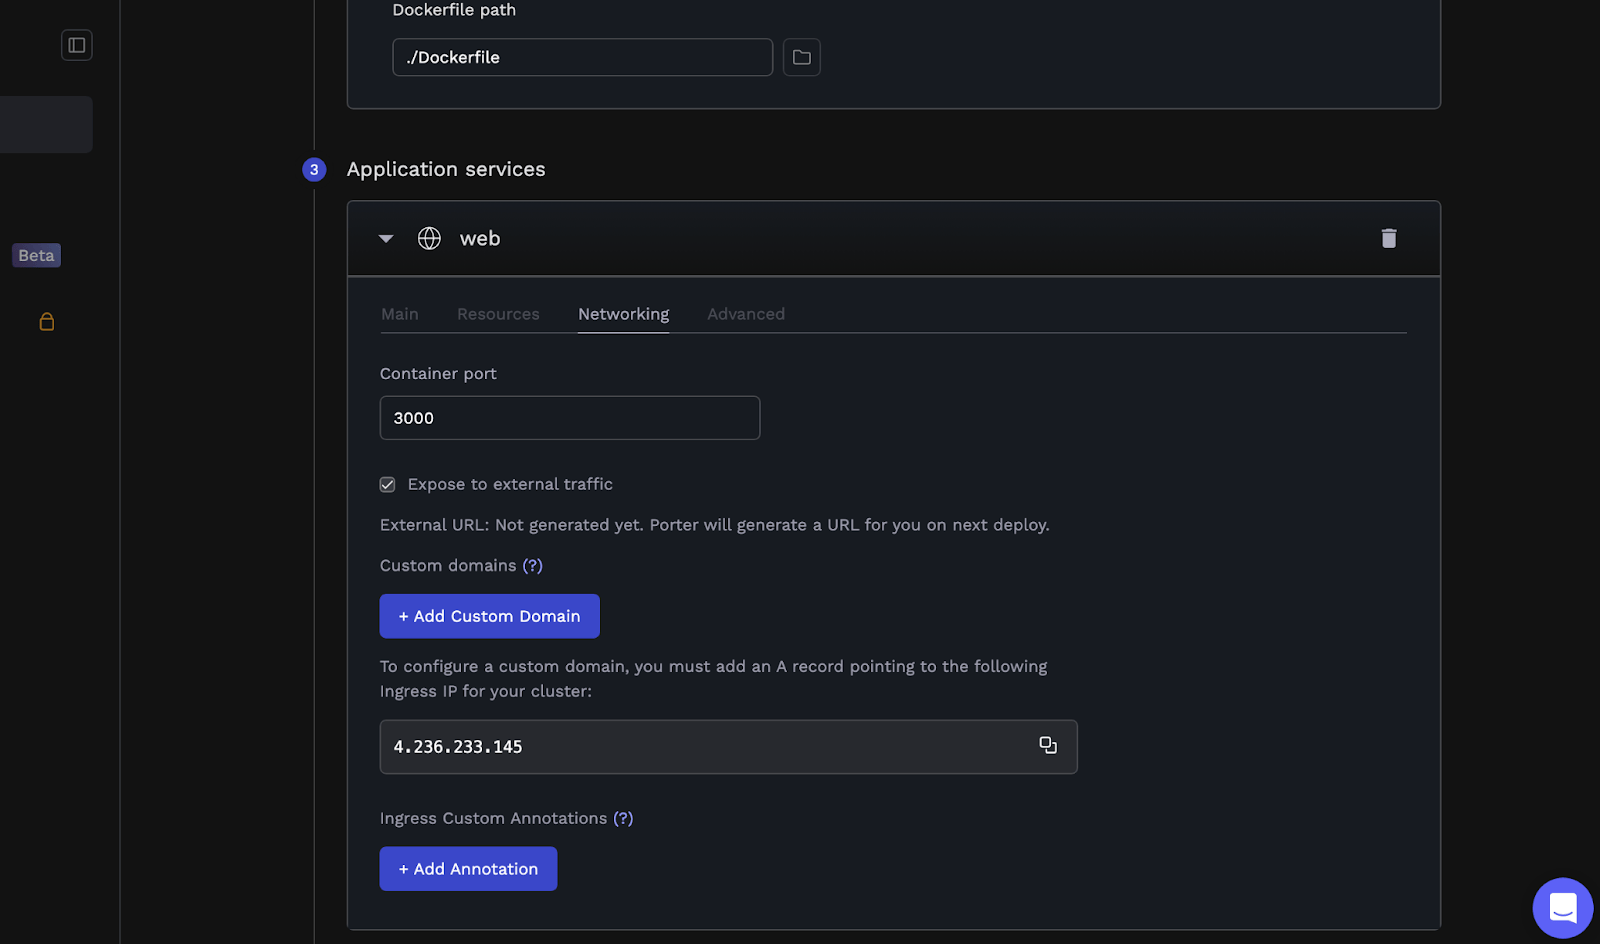Image resolution: width=1600 pixels, height=944 pixels.
Task: Click the Container port label
Action: 438,373
